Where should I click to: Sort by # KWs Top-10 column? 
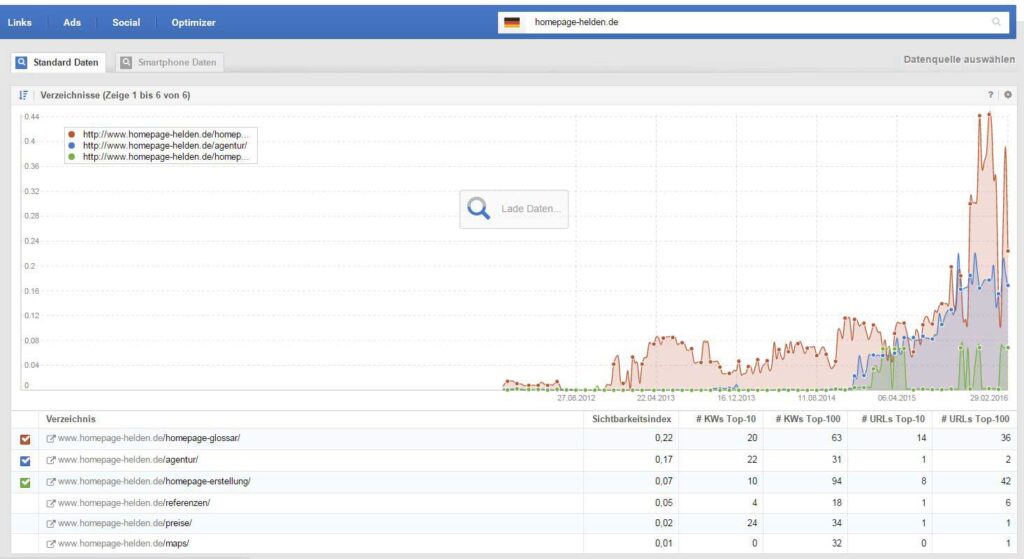(x=726, y=419)
